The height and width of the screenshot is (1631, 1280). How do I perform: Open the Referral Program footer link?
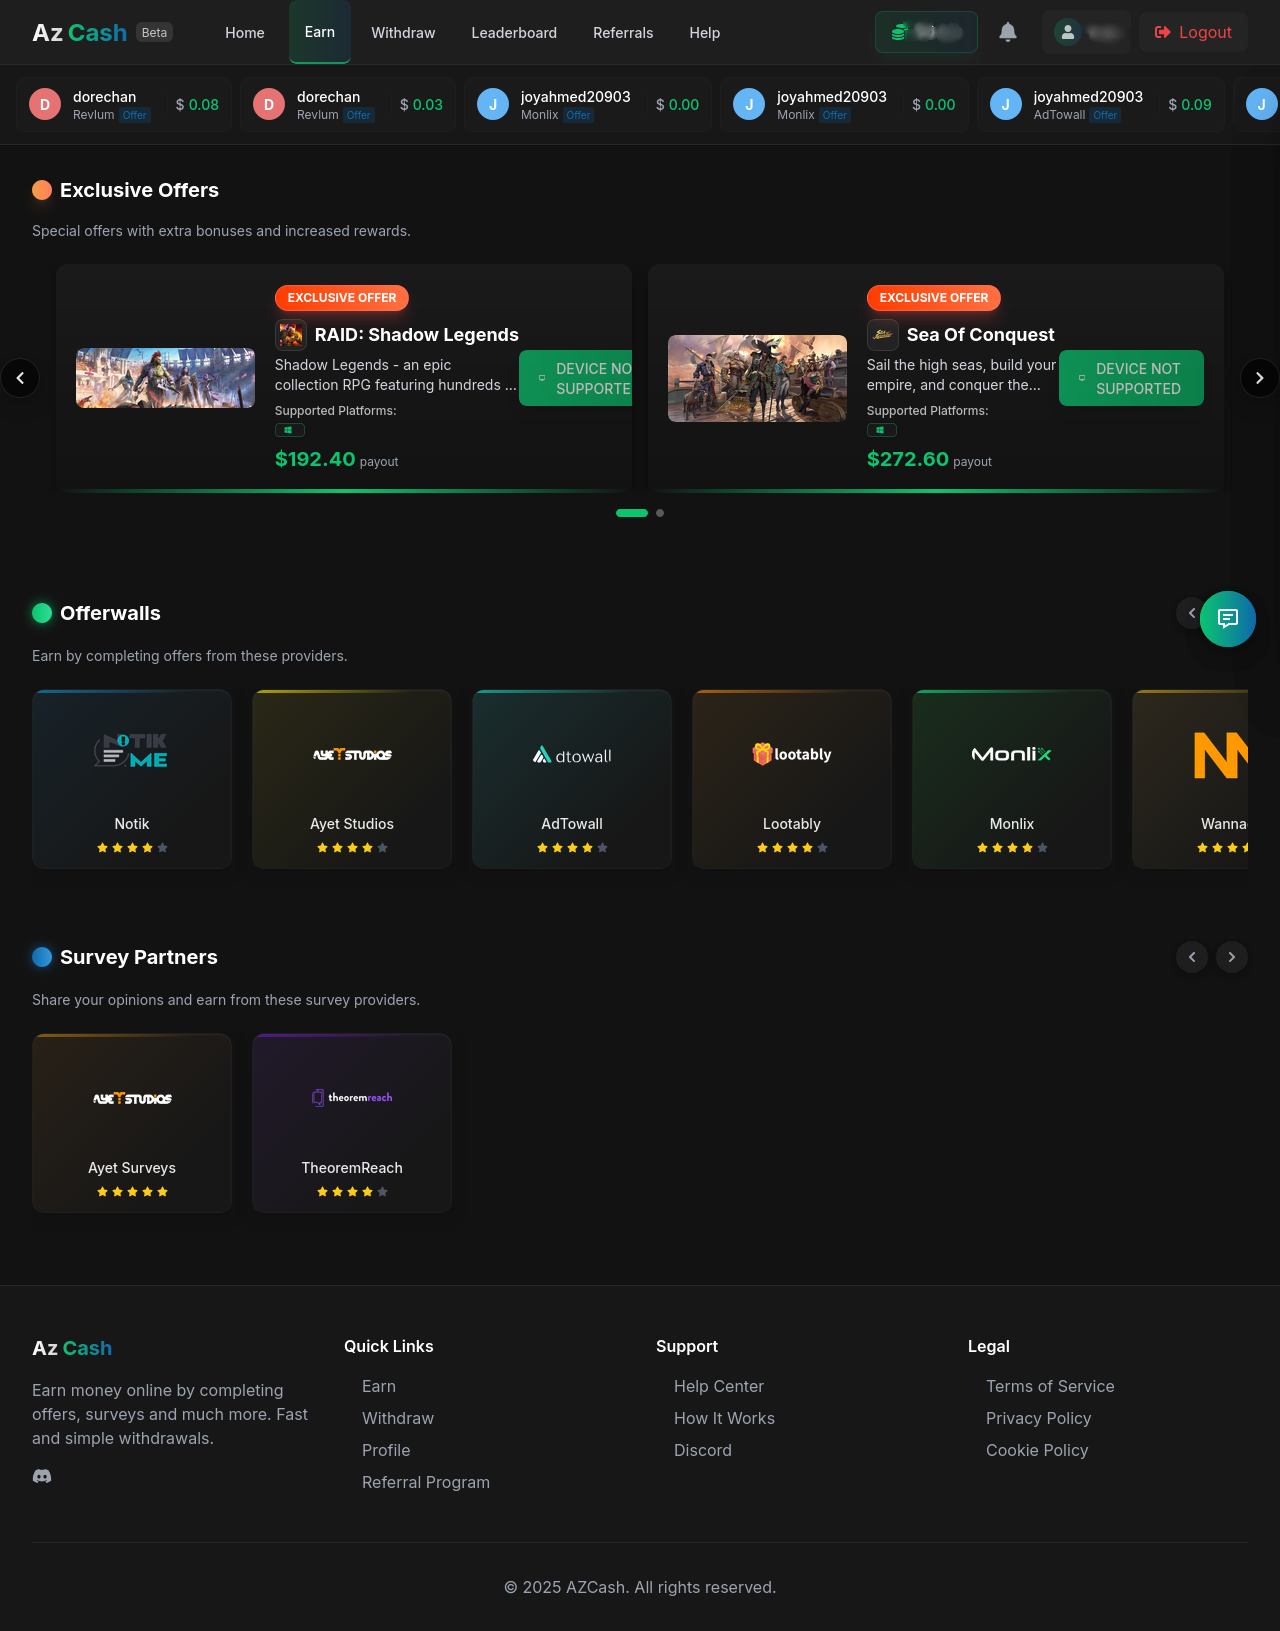point(426,1482)
